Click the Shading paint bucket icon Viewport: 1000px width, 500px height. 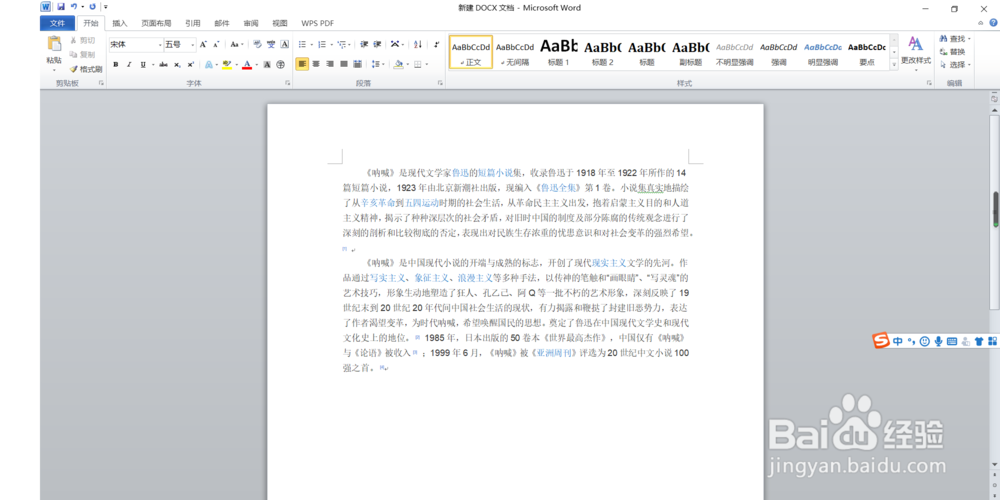coord(399,64)
